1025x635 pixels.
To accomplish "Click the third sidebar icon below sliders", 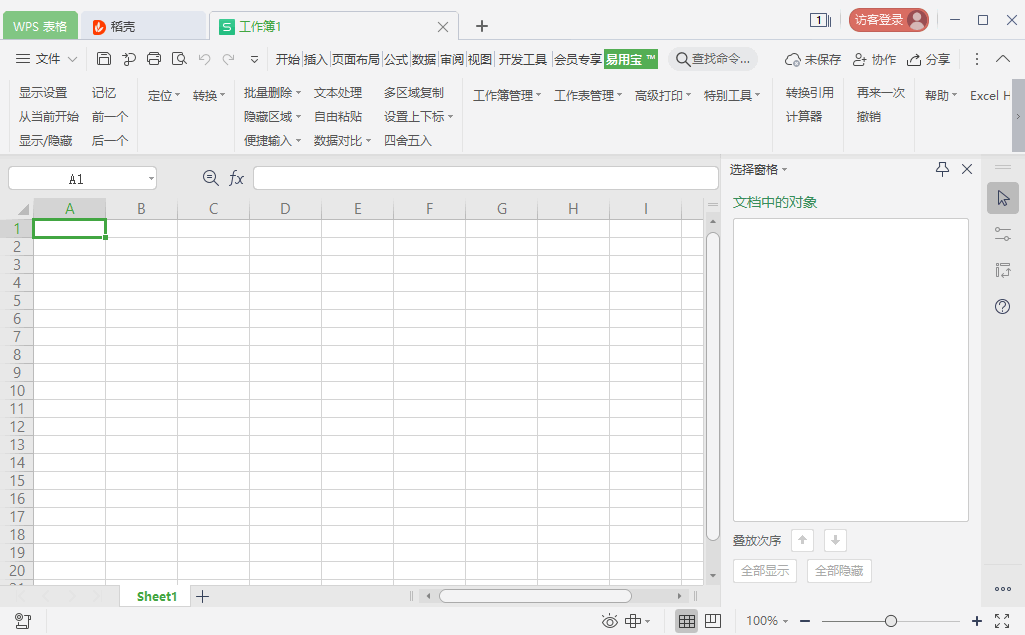I will (1003, 269).
